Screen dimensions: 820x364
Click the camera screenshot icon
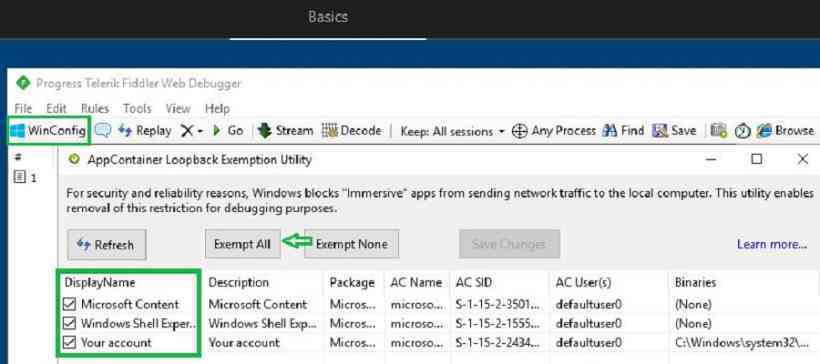pos(719,131)
